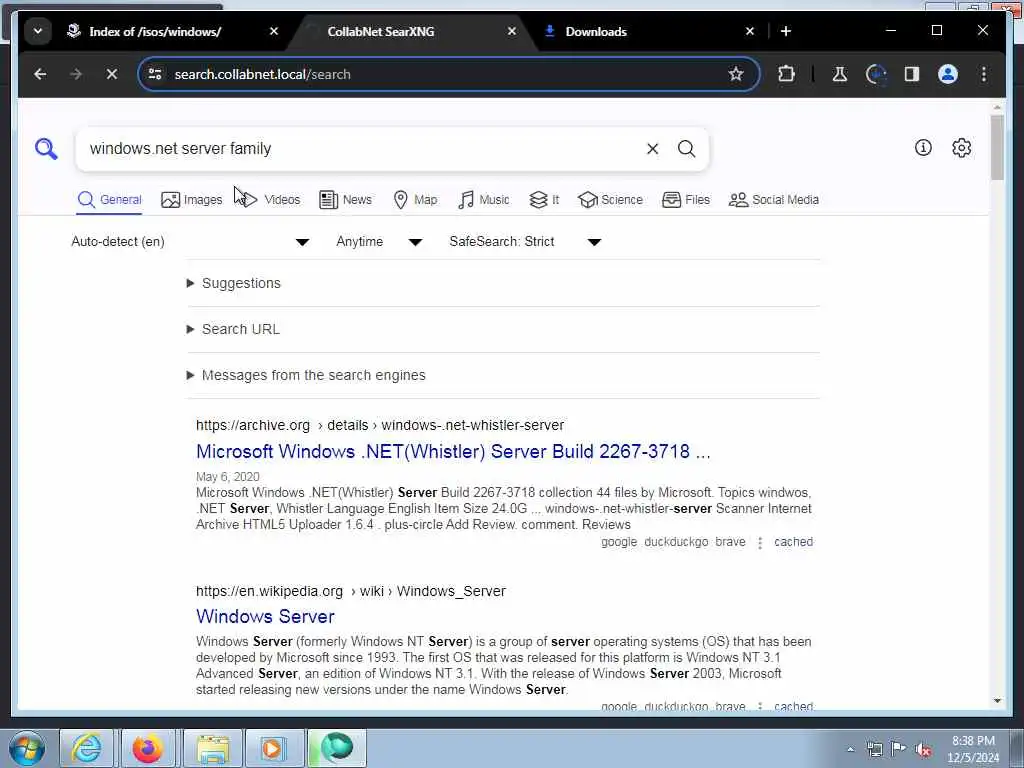Stop loading the page
The height and width of the screenshot is (768, 1024).
coord(112,74)
